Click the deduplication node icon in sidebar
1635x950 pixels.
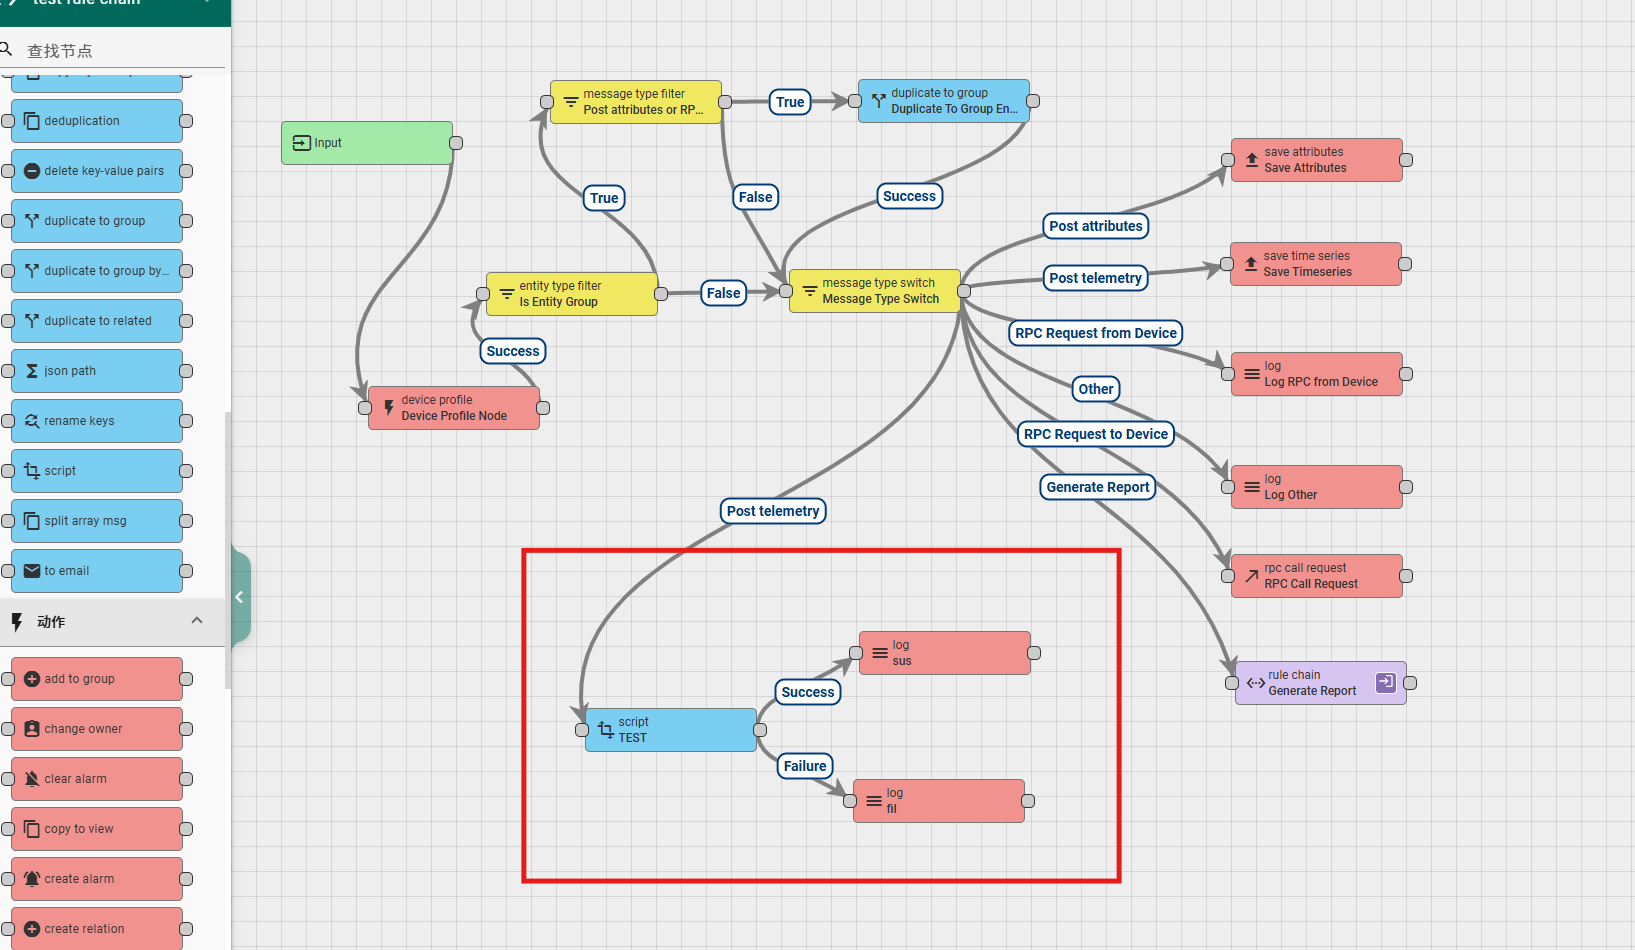tap(32, 121)
